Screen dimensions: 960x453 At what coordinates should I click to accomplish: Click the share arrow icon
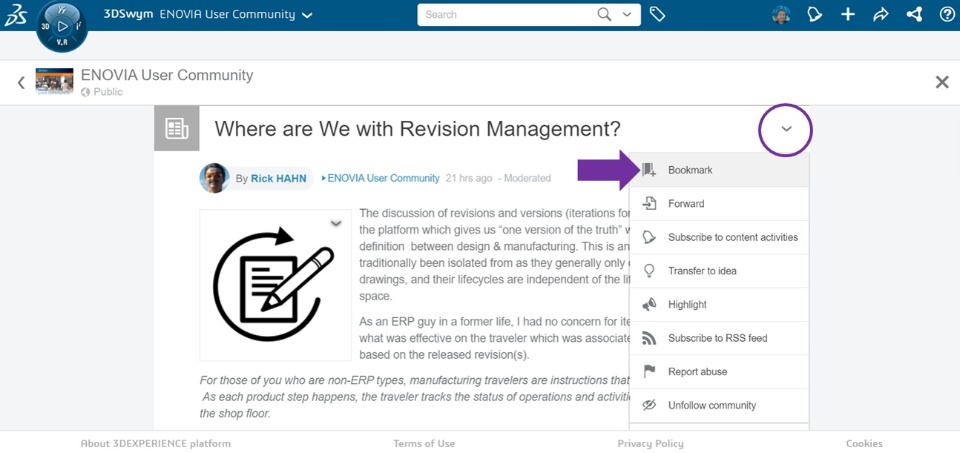coord(880,15)
